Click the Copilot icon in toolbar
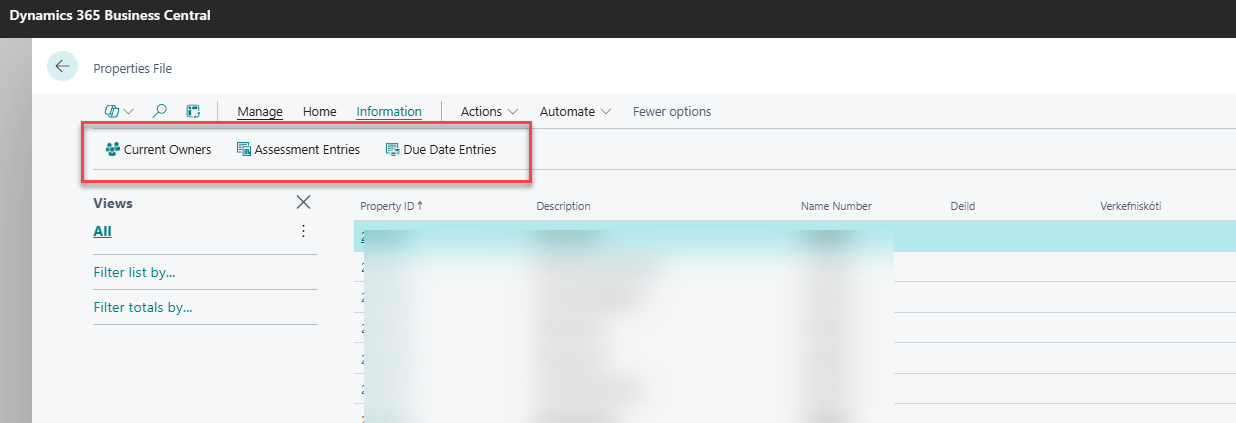1236x423 pixels. (112, 111)
